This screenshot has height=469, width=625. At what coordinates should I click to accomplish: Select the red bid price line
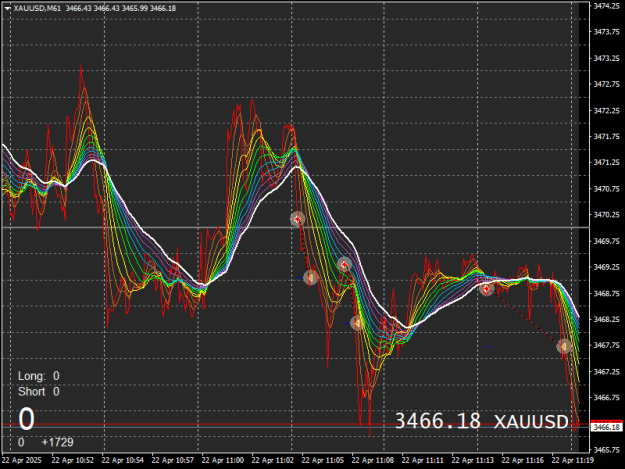295,424
